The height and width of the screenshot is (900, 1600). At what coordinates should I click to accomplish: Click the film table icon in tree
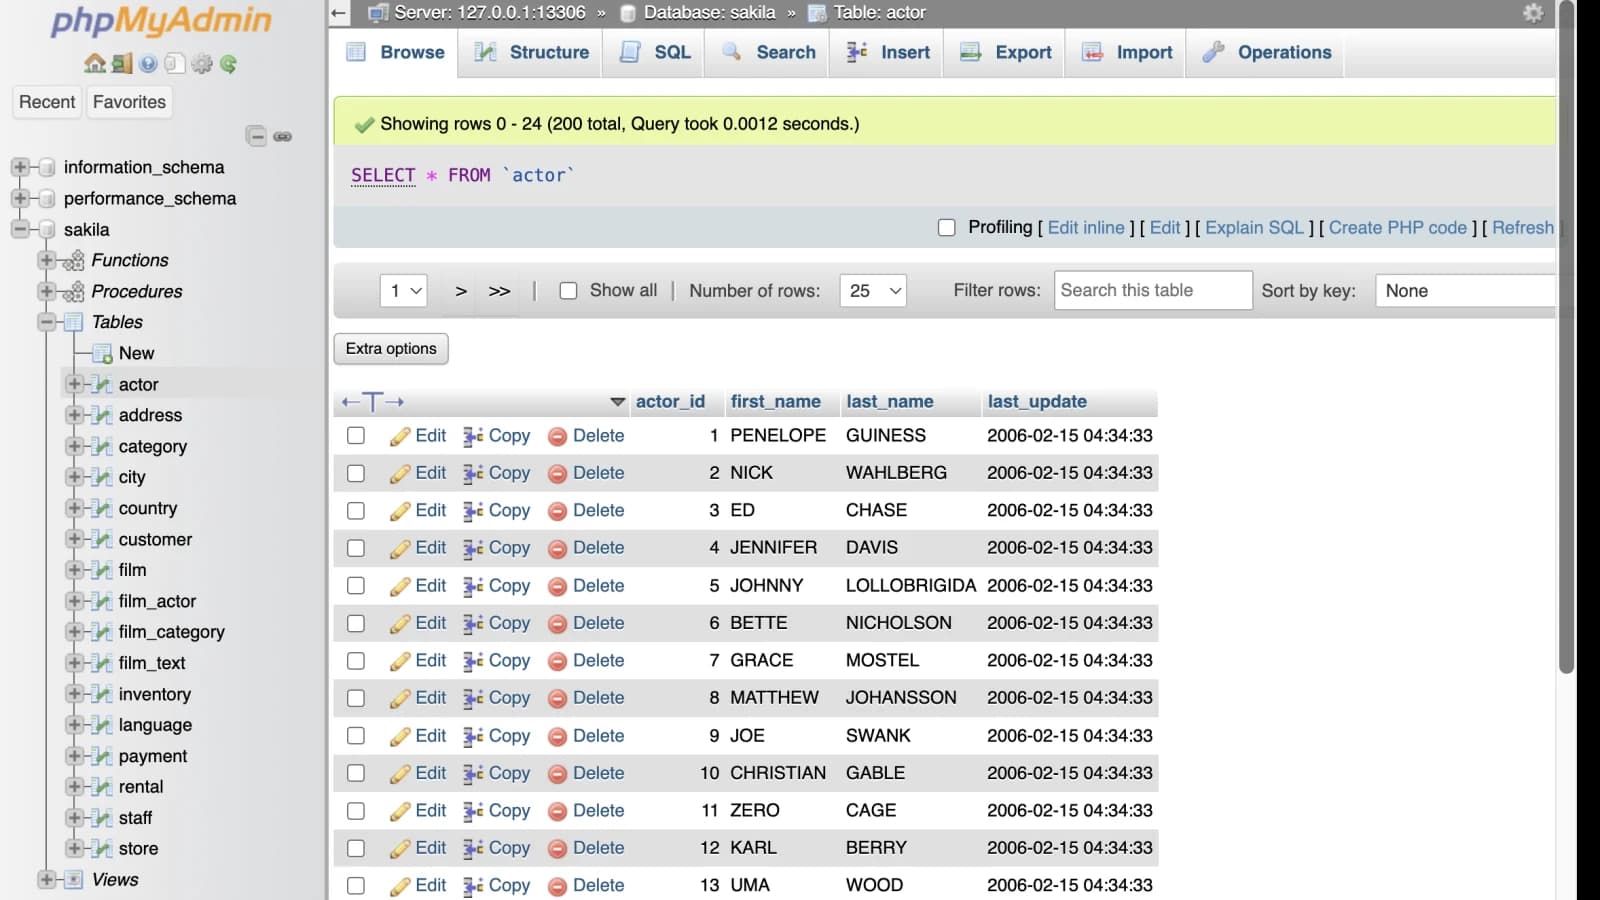click(x=101, y=570)
